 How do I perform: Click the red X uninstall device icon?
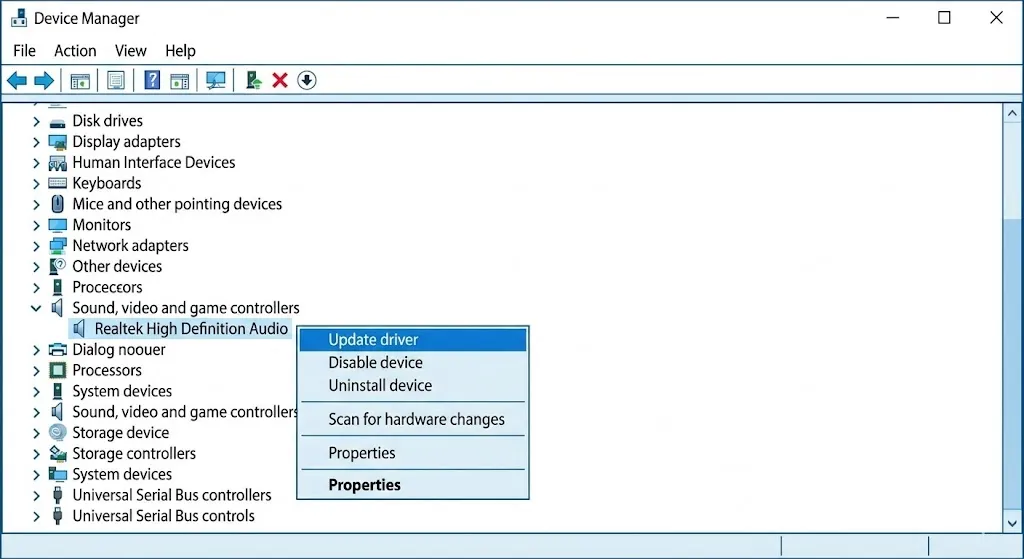(x=280, y=80)
